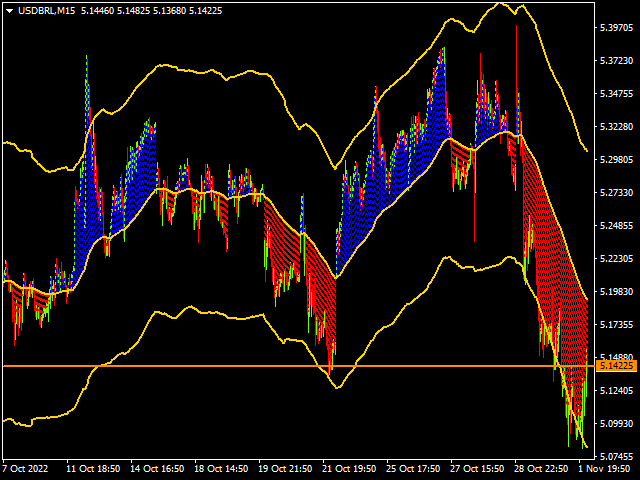This screenshot has height=480, width=640.
Task: Select the 1 Nov 19:50 time label
Action: point(604,469)
